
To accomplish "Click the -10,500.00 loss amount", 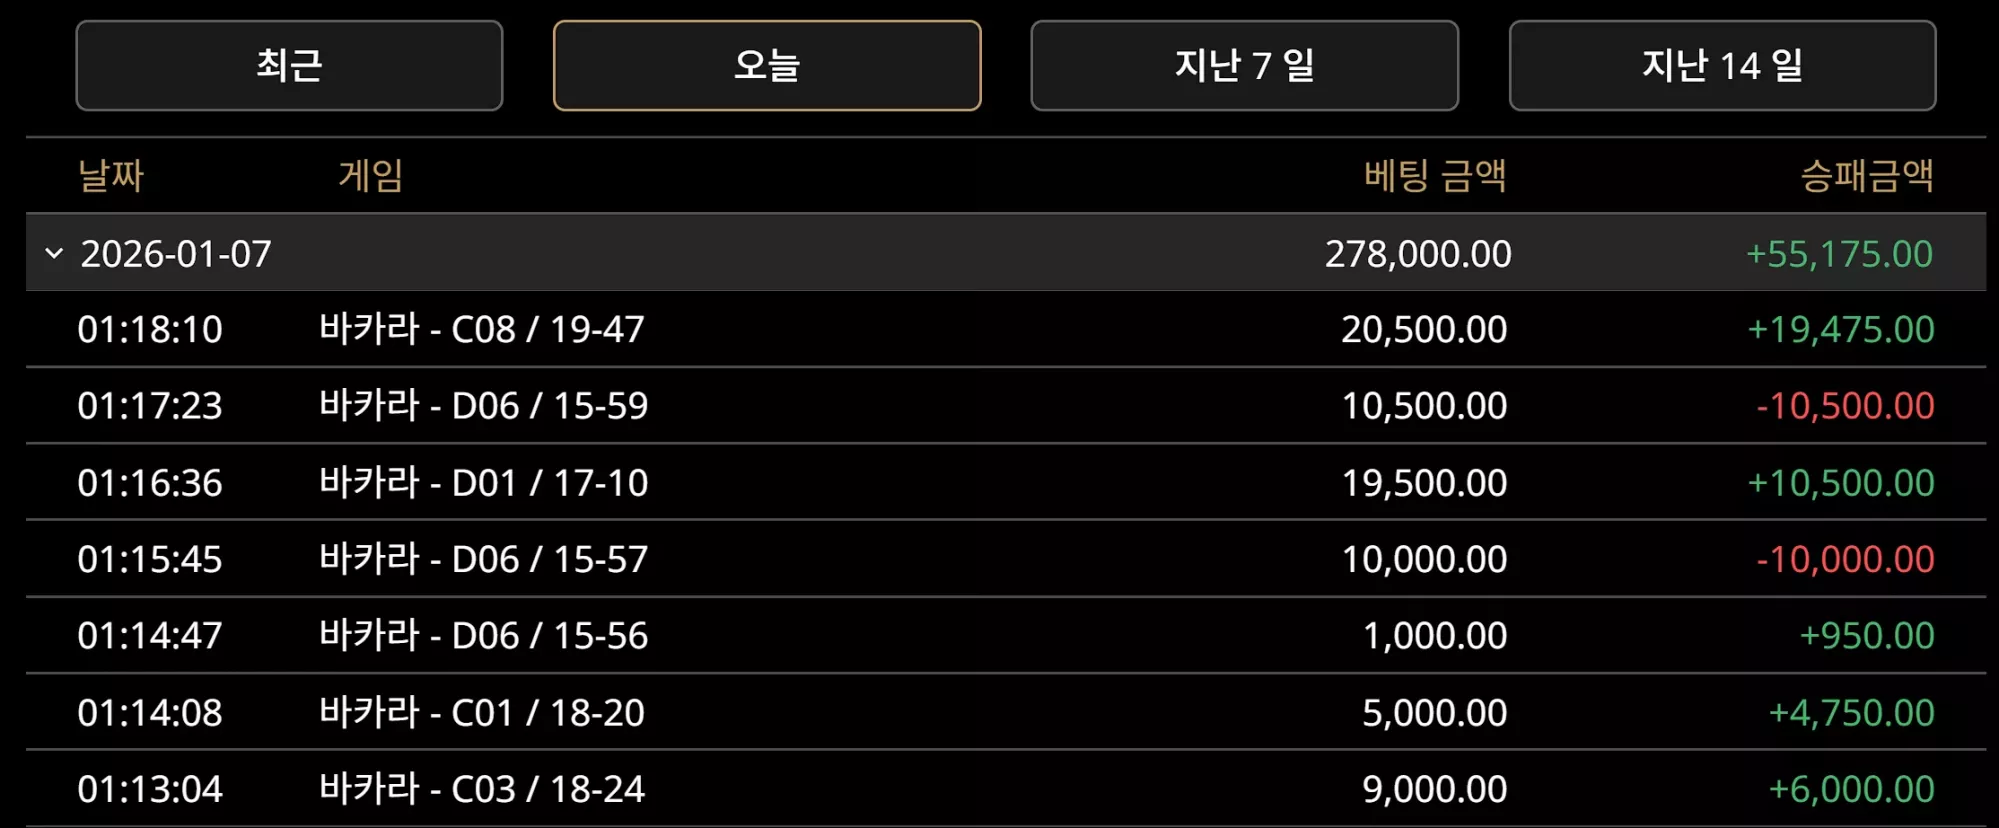I will (x=1845, y=406).
